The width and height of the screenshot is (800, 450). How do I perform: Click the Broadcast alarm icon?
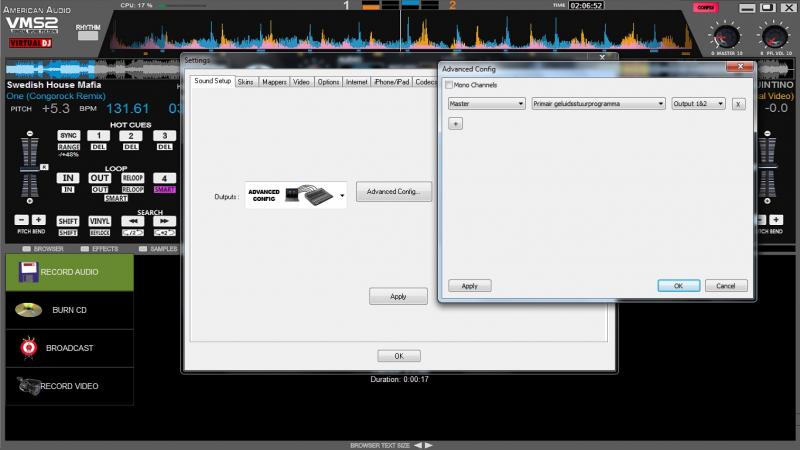click(x=29, y=347)
